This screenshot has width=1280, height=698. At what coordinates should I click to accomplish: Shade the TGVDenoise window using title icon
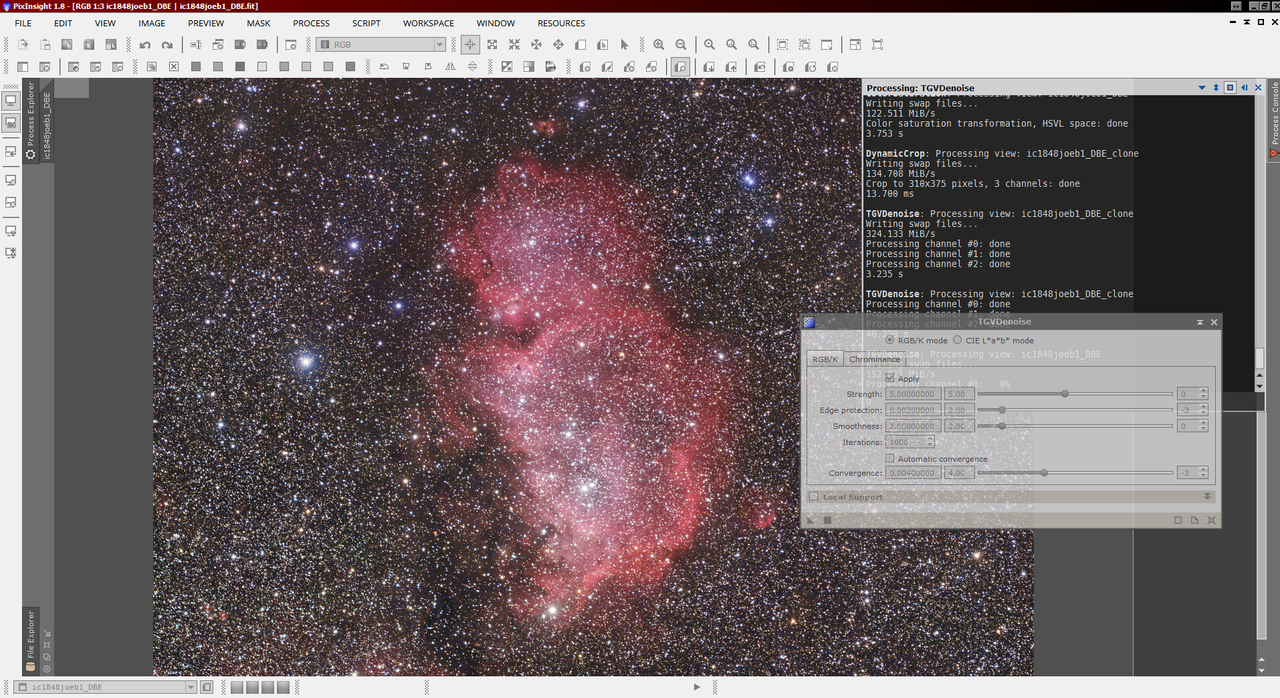pyautogui.click(x=1200, y=322)
